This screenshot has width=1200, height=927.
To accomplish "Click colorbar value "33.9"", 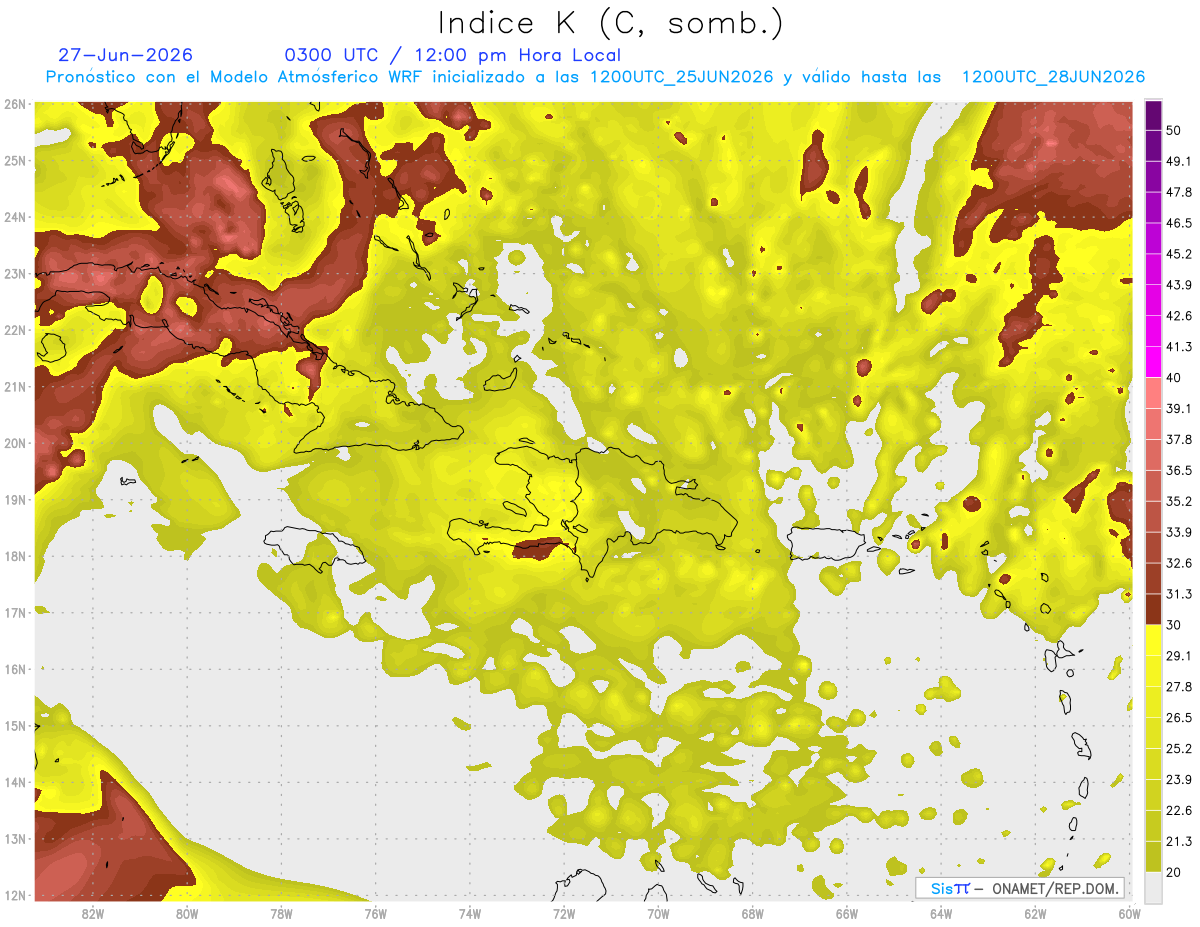I will click(1179, 532).
